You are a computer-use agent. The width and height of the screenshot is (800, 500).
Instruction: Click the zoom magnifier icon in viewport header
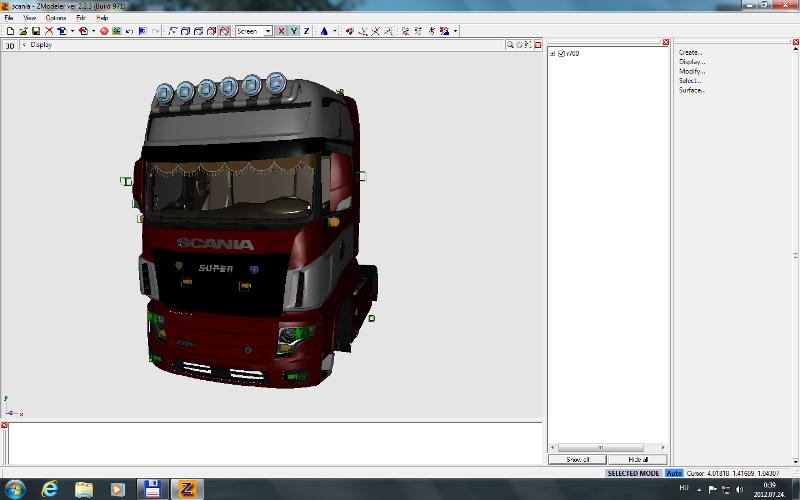509,45
